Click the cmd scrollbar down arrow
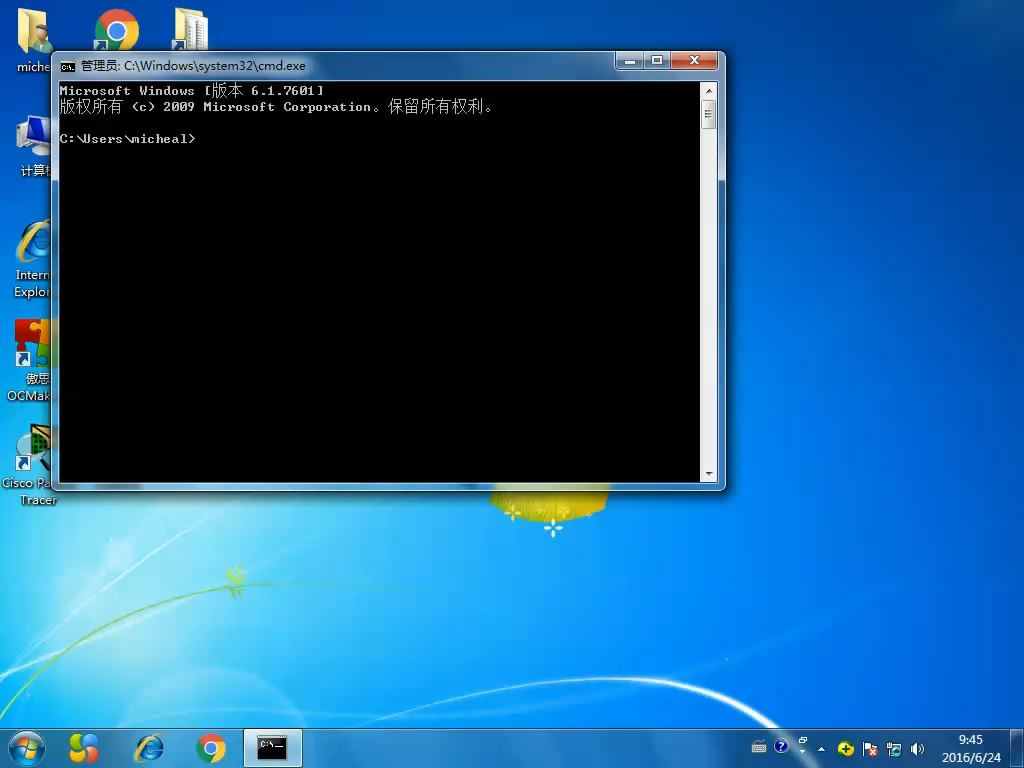 pyautogui.click(x=709, y=474)
